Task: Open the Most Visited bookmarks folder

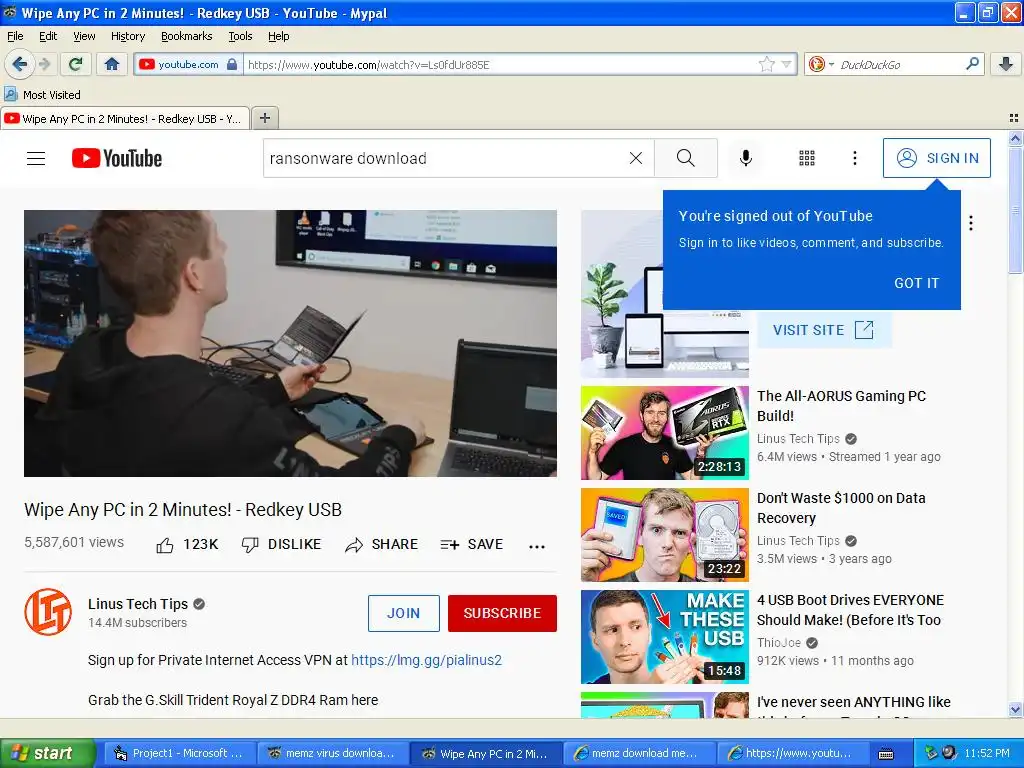Action: pos(43,95)
